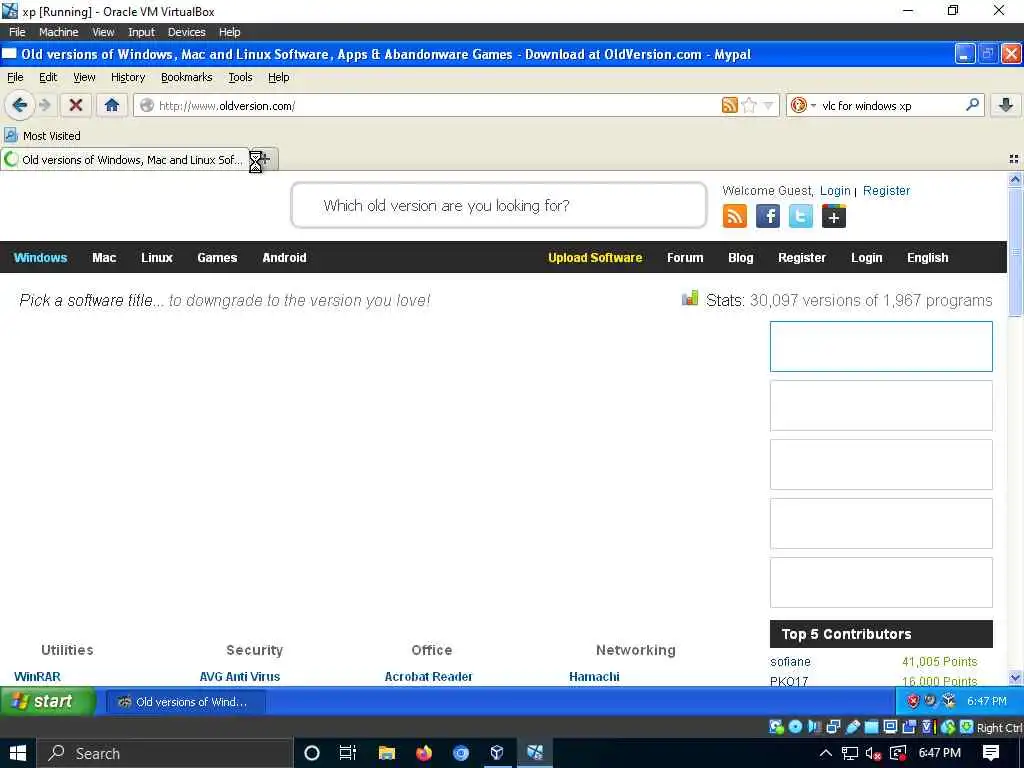Click the VirtualBox shared folders status icon
Viewport: 1024px width, 768px height.
pos(872,727)
